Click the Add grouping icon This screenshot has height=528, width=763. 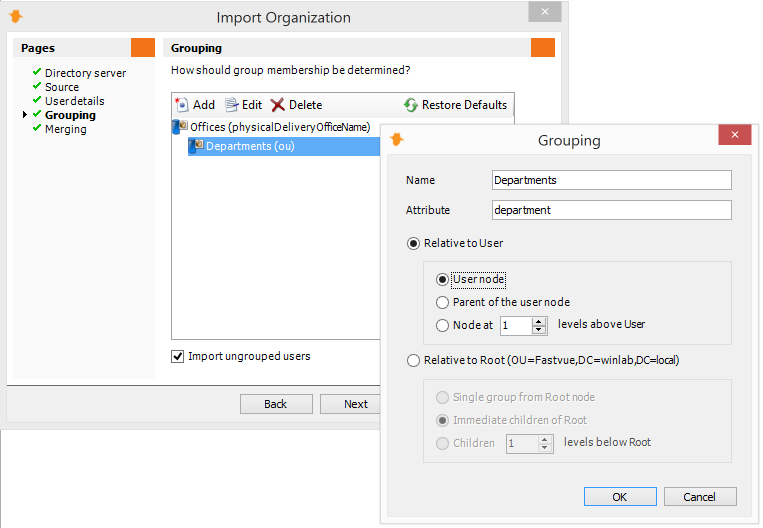[x=182, y=105]
